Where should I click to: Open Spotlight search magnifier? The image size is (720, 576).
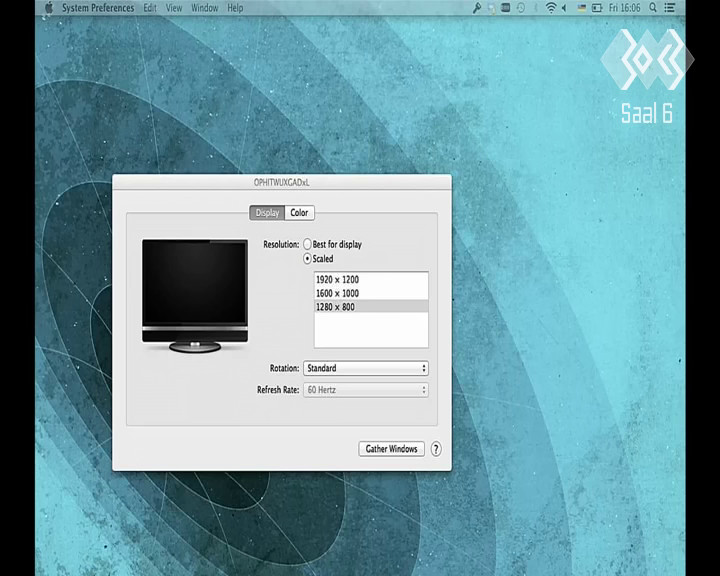[653, 8]
